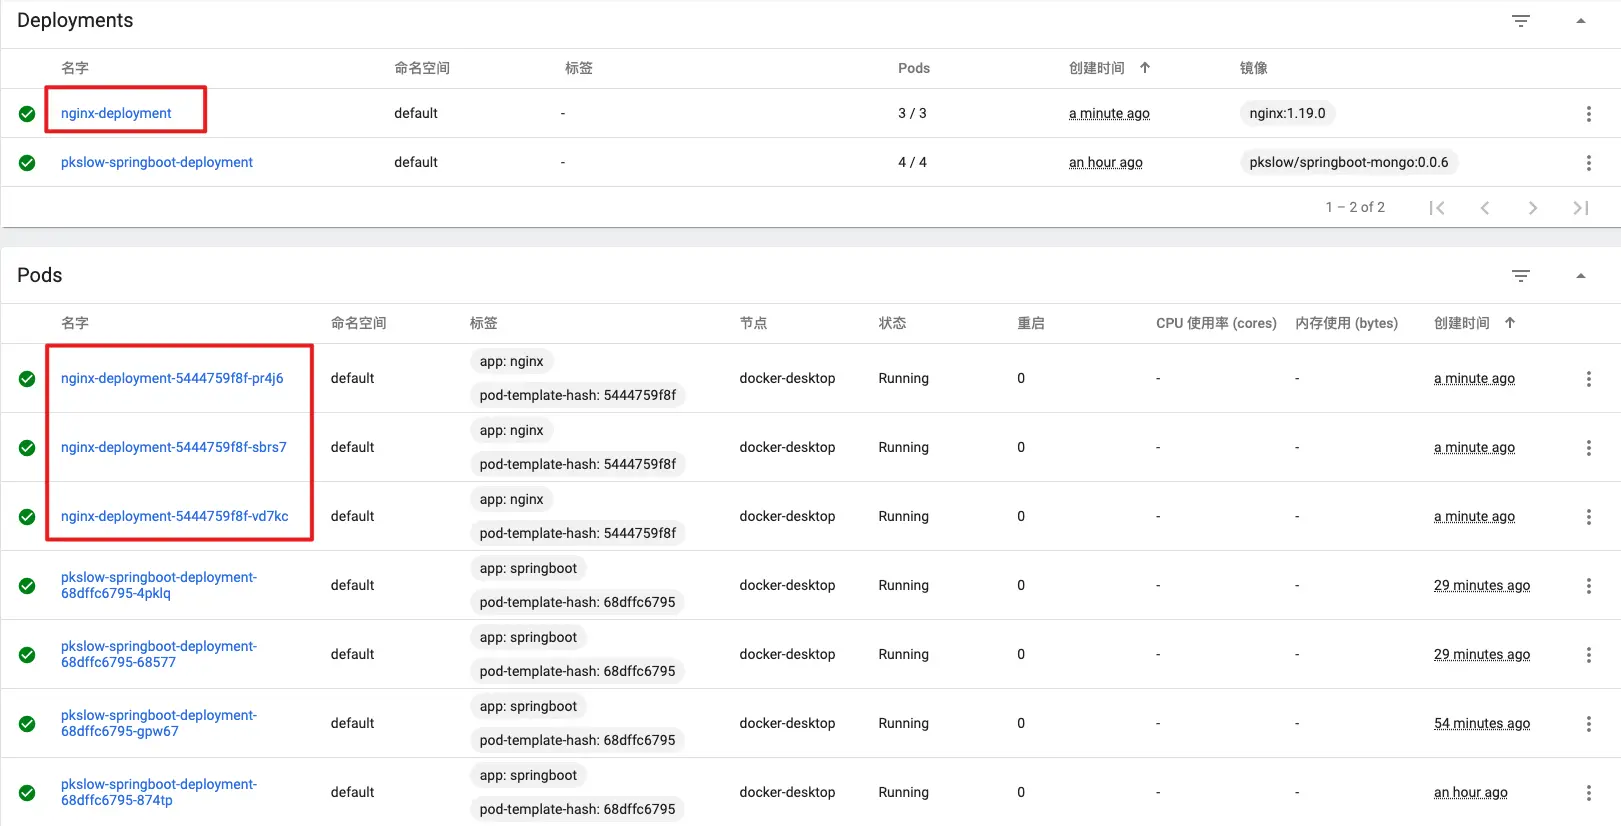Click 'app: nginx' label of pod pr4j6
Image resolution: width=1621 pixels, height=826 pixels.
tap(512, 361)
